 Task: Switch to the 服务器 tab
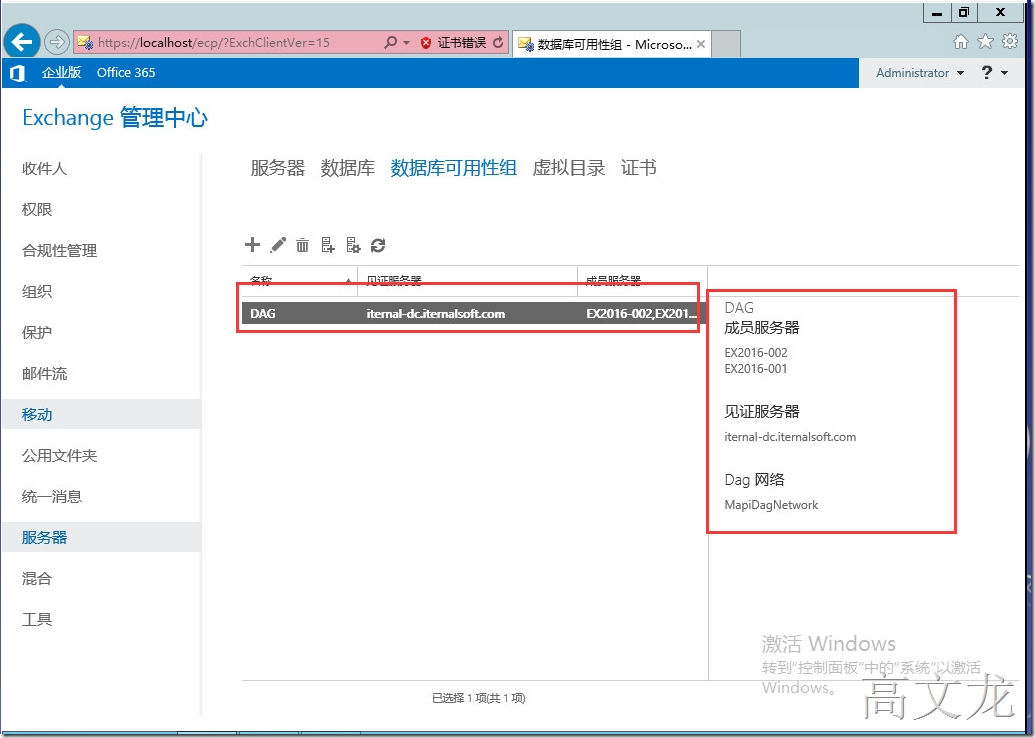pyautogui.click(x=277, y=168)
